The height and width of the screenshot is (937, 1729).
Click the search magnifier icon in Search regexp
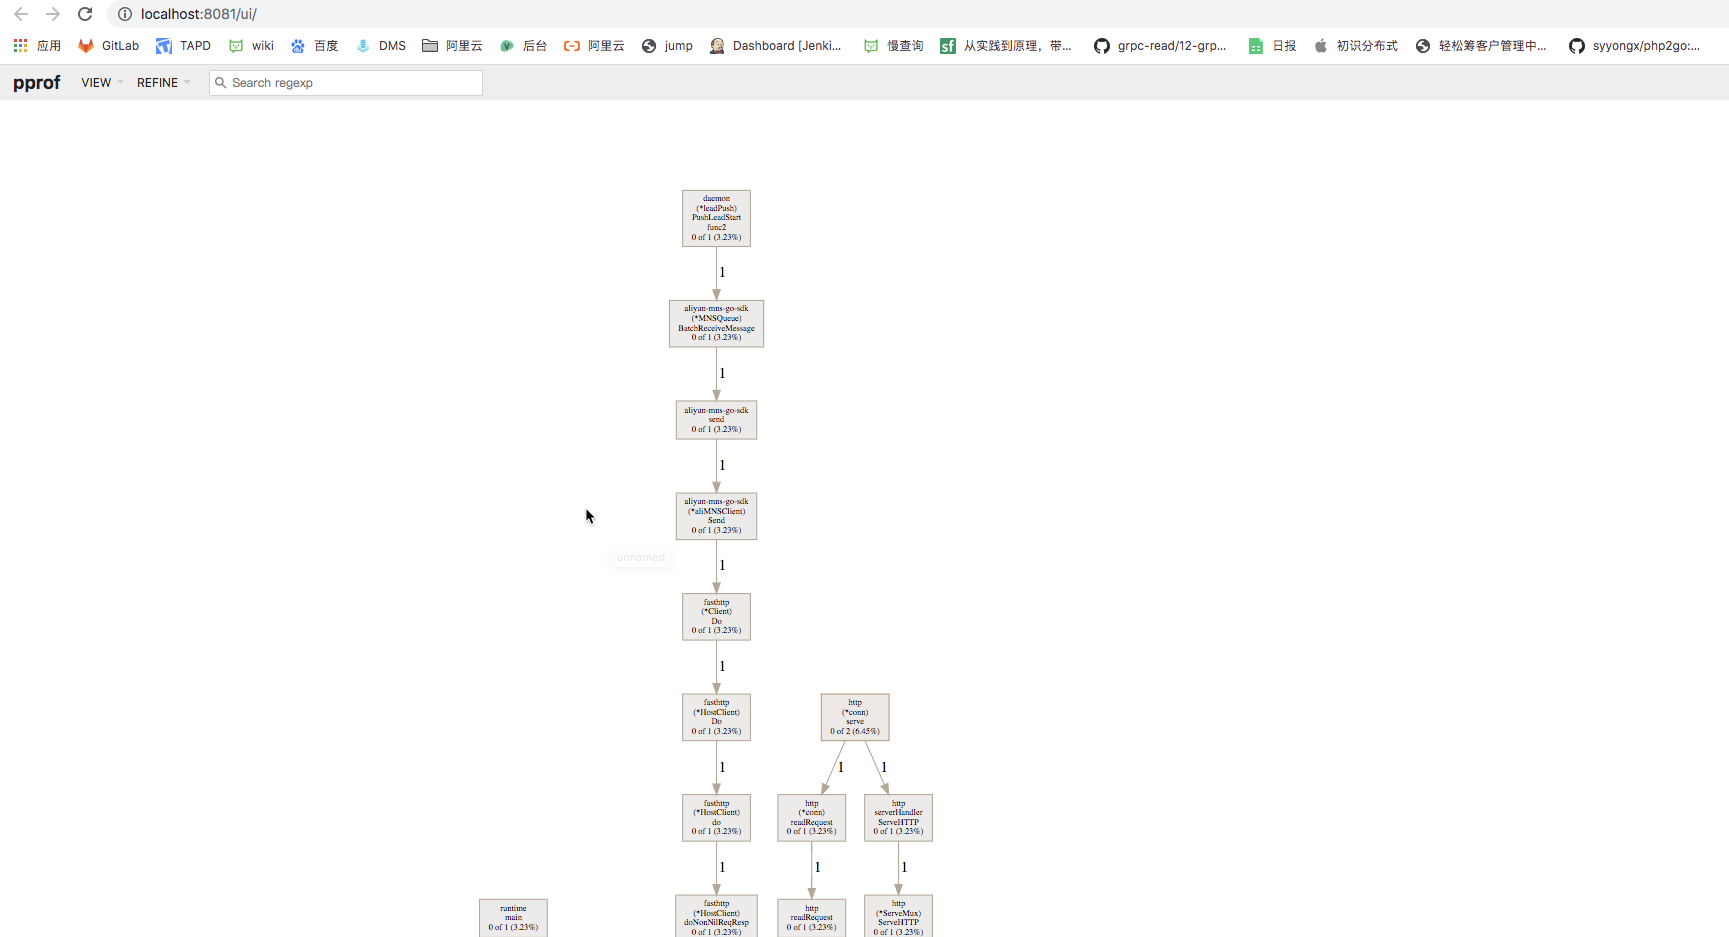pyautogui.click(x=221, y=82)
